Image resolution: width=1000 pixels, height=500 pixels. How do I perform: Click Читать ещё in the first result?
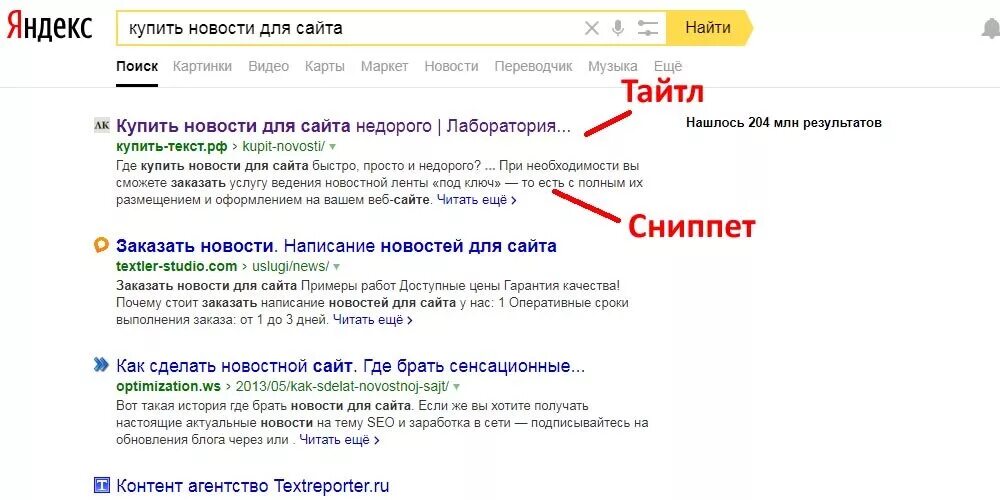[476, 200]
